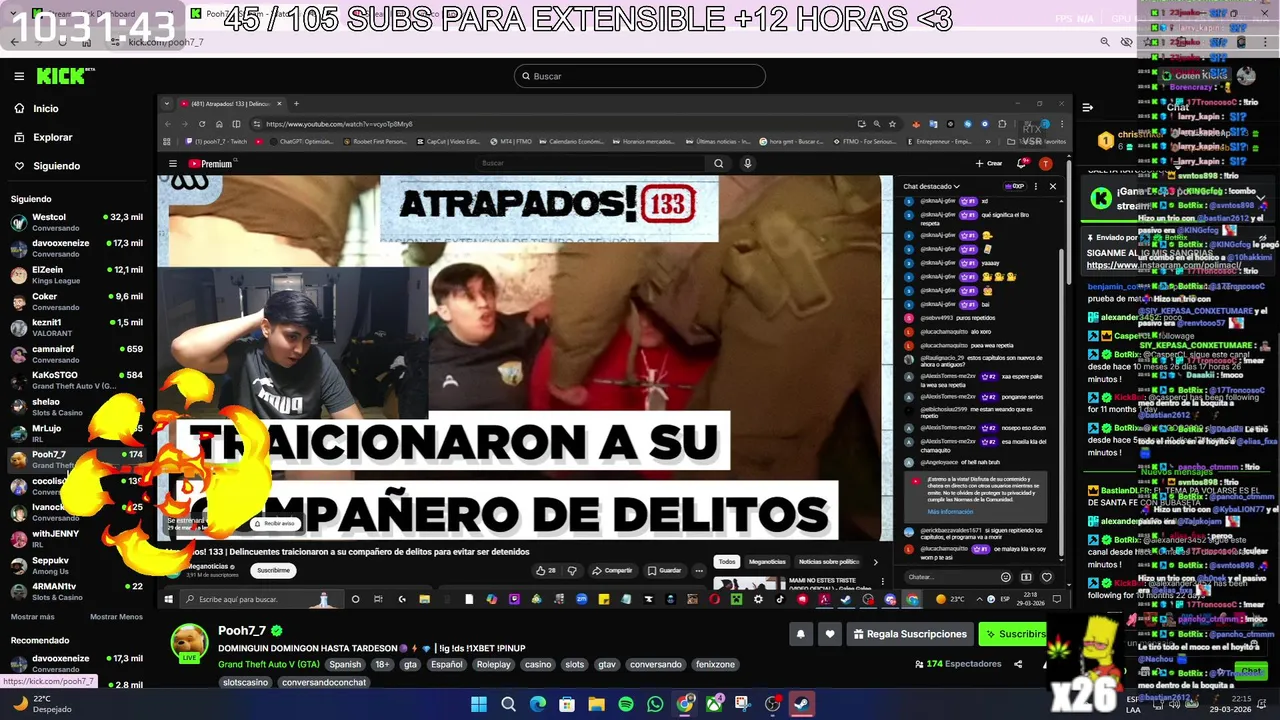Open Windows taskbar search magnifier
1280x720 pixels.
(x=508, y=704)
